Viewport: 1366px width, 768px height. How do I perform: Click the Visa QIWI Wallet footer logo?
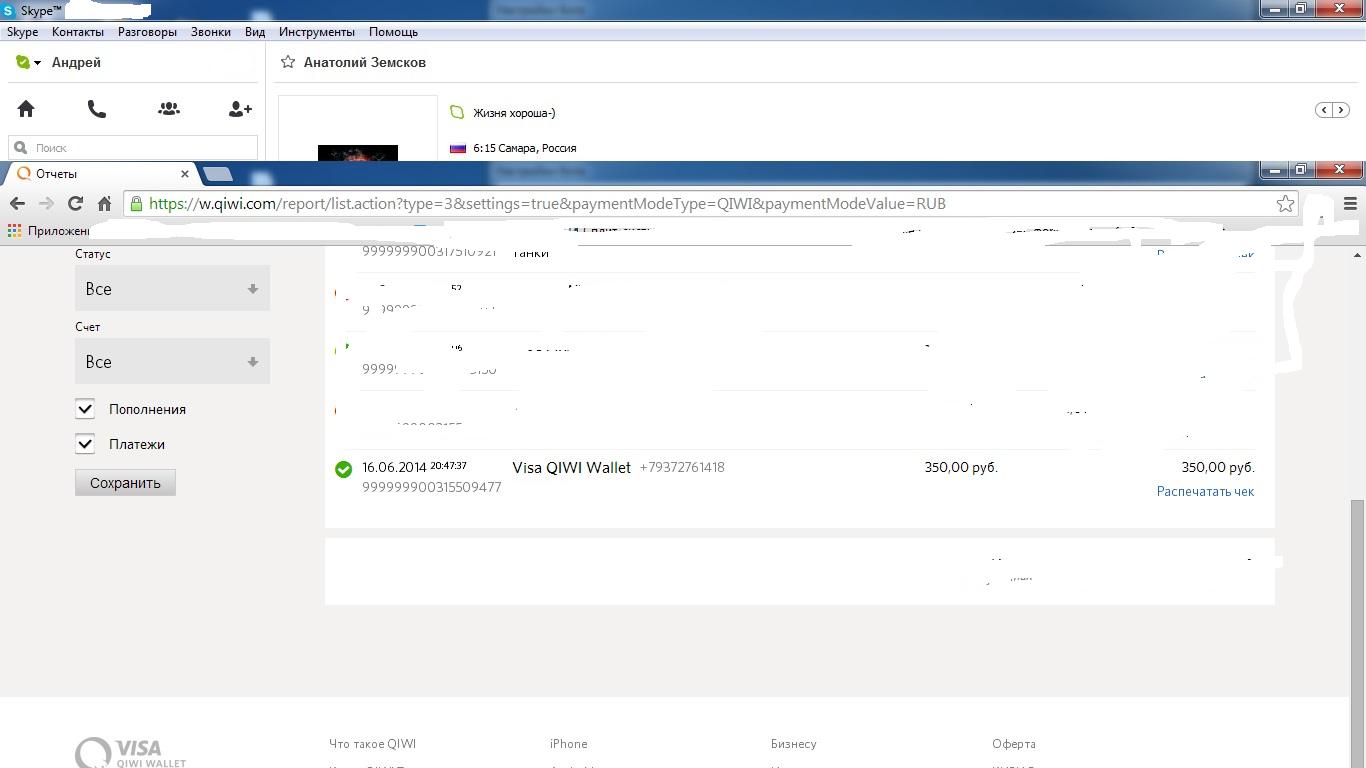(x=131, y=752)
